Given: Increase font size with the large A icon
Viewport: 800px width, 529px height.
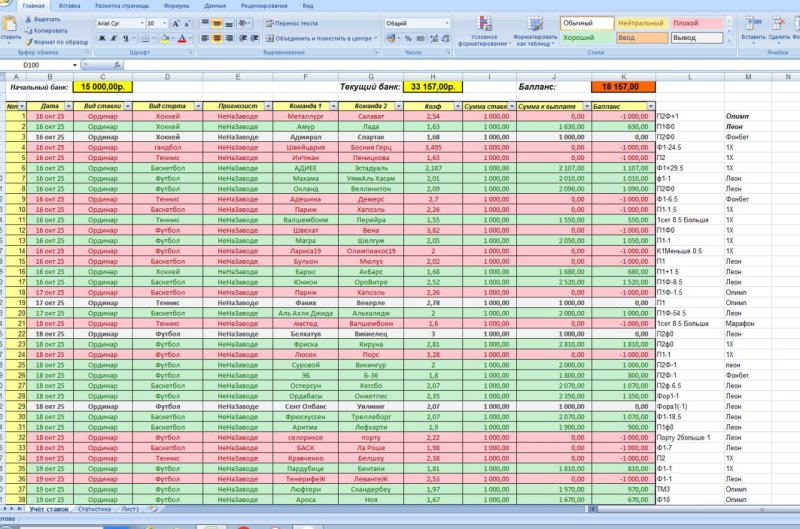Looking at the screenshot, I should [x=177, y=22].
